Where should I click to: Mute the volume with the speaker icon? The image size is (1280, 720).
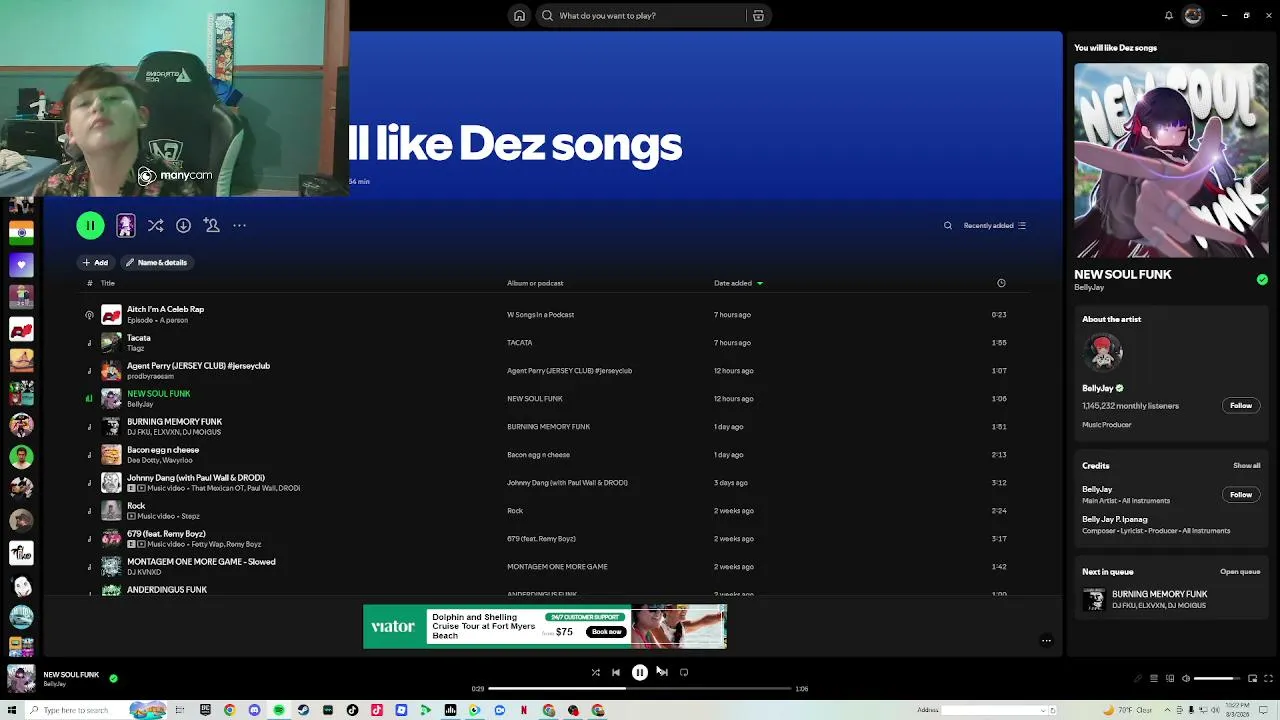point(1186,679)
